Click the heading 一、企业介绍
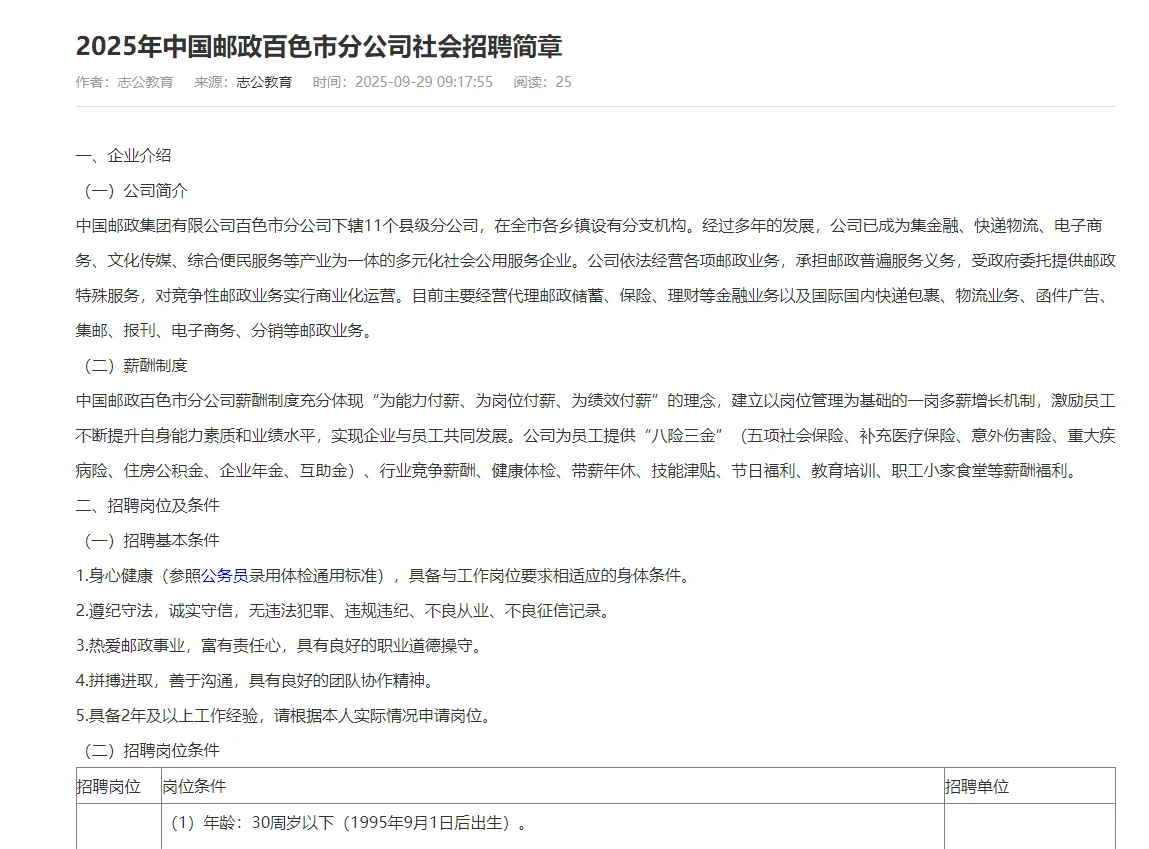The image size is (1149, 849). 123,155
